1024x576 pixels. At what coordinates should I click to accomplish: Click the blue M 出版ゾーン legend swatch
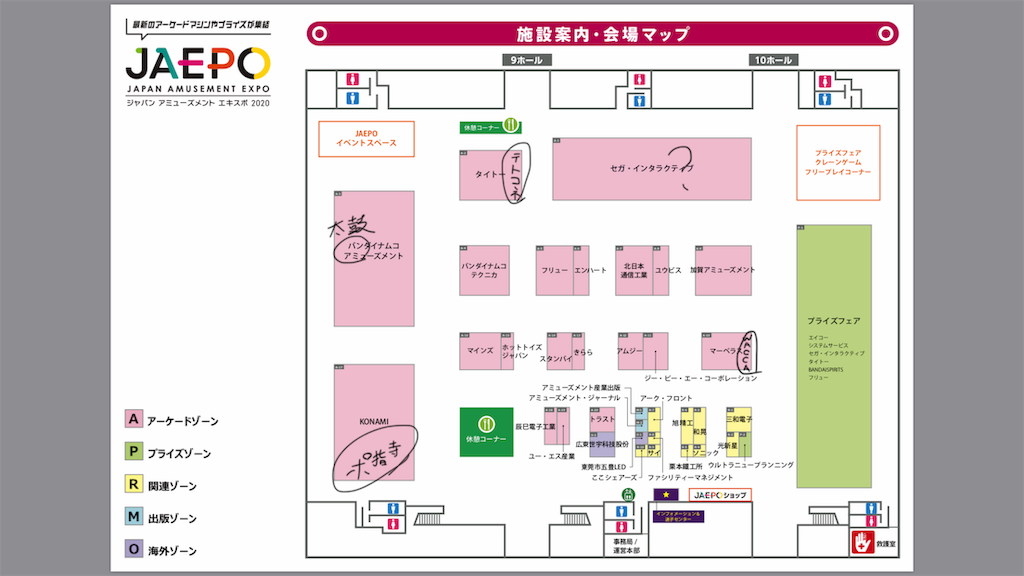(x=134, y=517)
